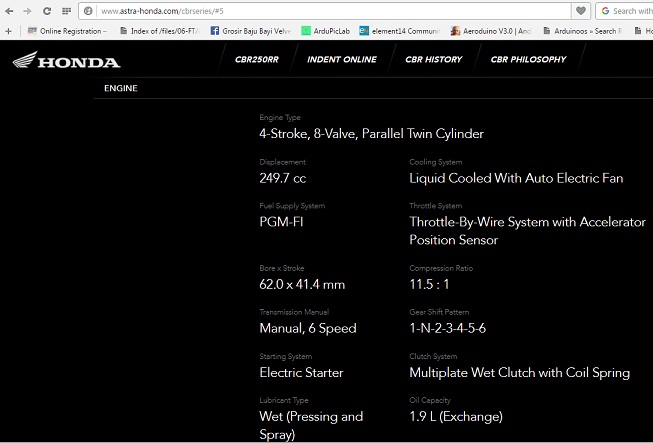653x443 pixels.
Task: Click the ENGINE section heading
Action: click(121, 89)
